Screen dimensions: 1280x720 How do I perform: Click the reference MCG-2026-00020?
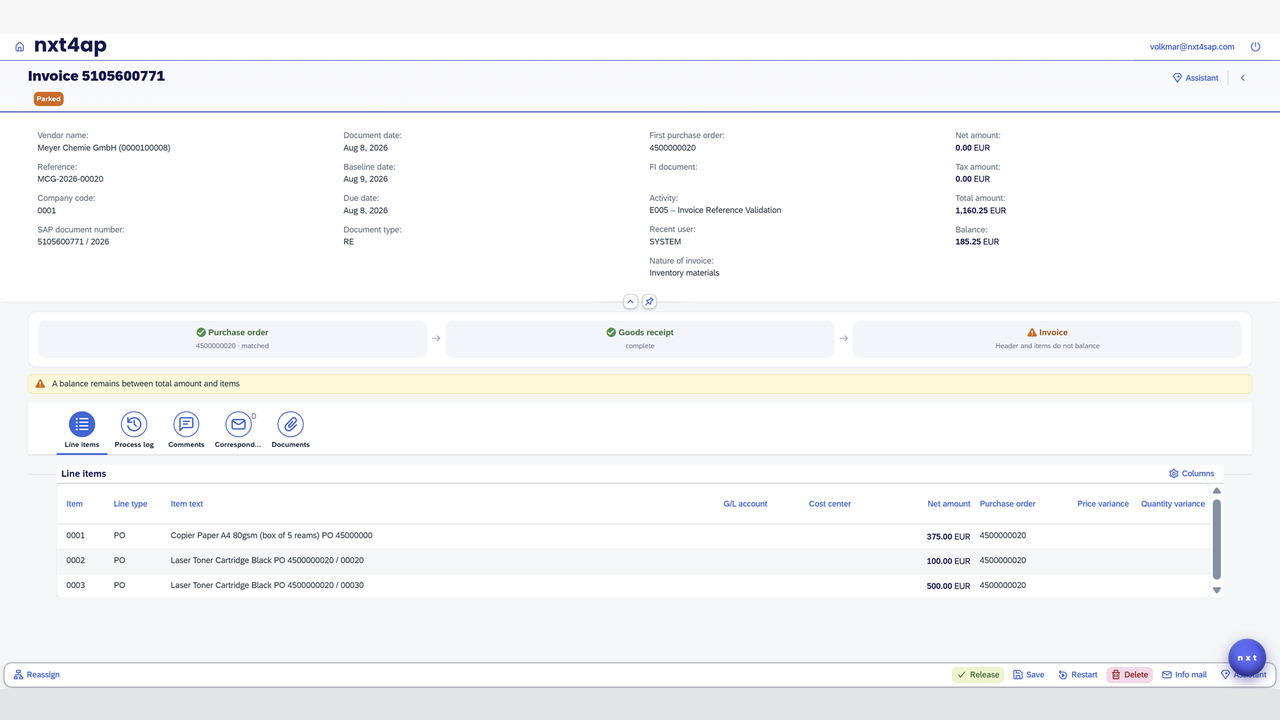click(x=70, y=179)
